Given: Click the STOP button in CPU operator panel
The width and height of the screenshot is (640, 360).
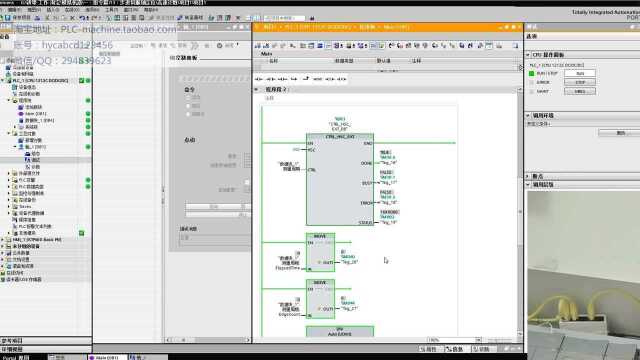Looking at the screenshot, I should (x=580, y=82).
